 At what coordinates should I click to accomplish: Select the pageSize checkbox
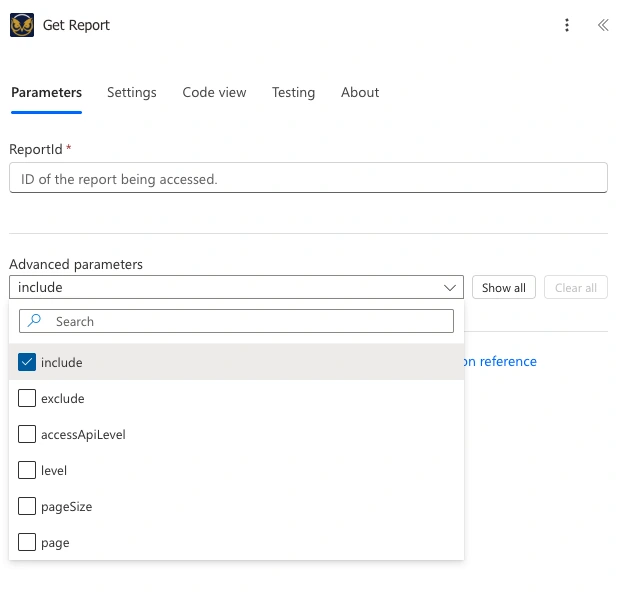point(27,506)
